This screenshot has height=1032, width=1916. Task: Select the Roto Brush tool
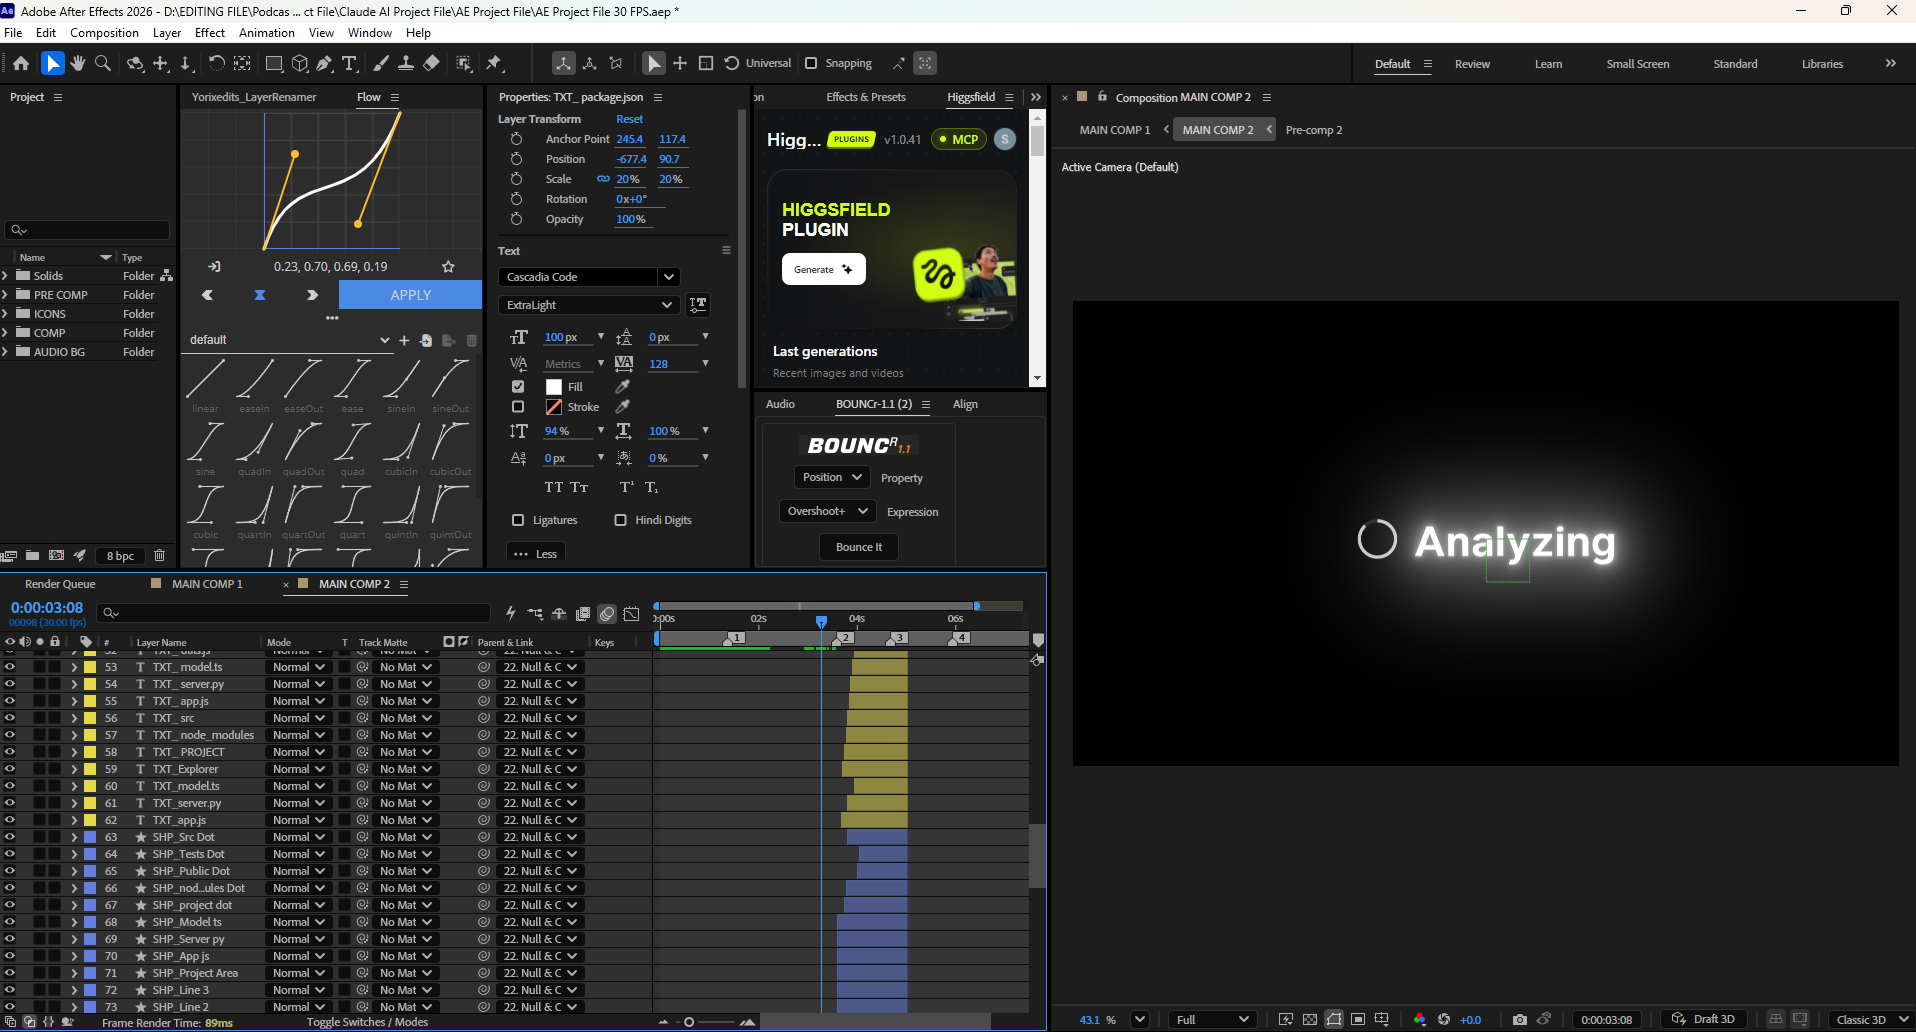(x=464, y=63)
